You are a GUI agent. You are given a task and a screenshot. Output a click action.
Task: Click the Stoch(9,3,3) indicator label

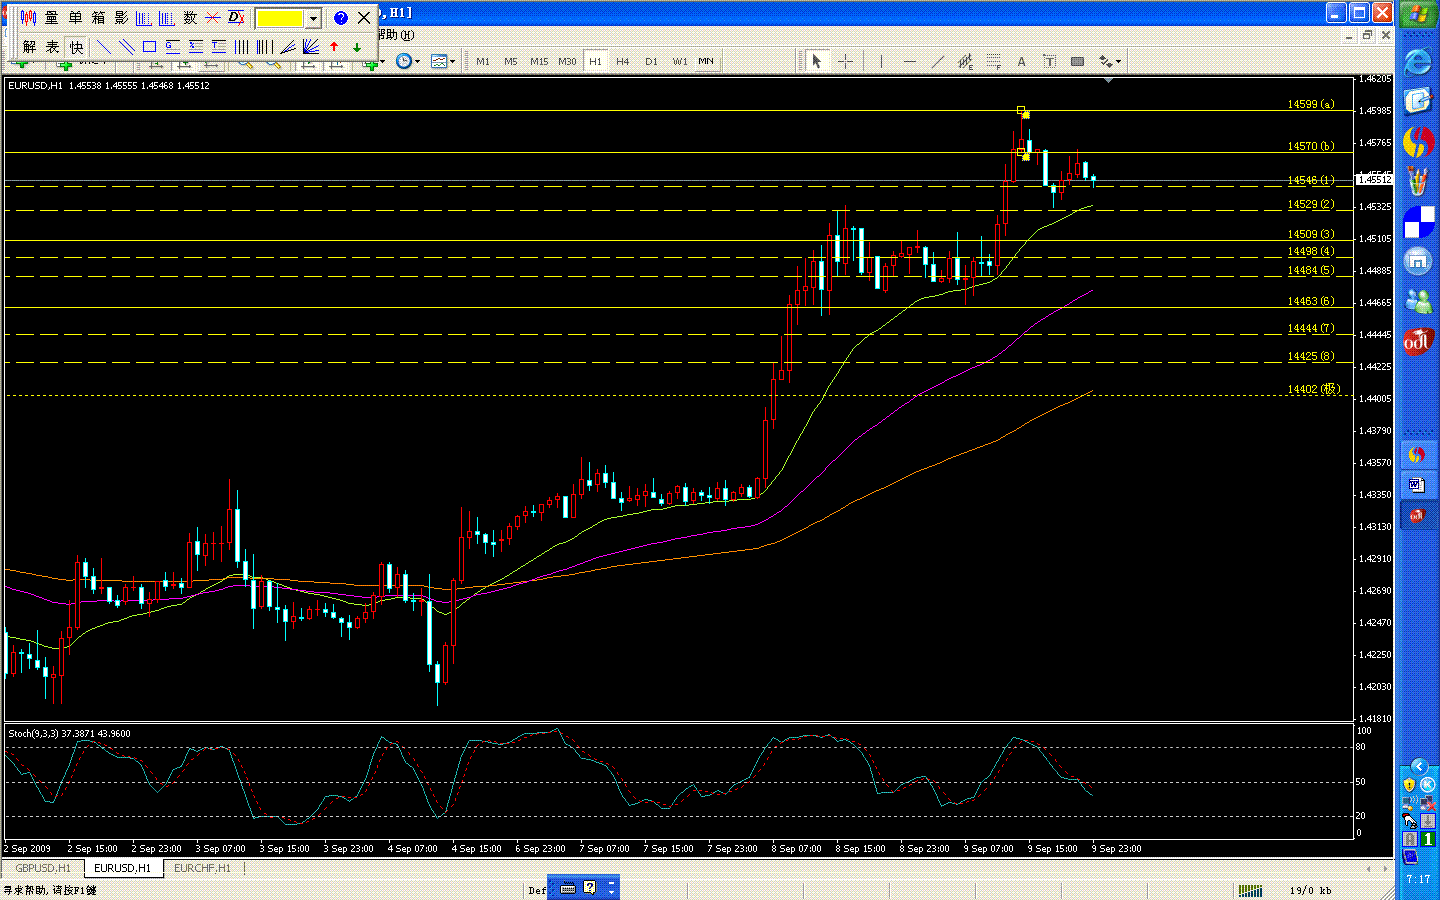point(69,733)
